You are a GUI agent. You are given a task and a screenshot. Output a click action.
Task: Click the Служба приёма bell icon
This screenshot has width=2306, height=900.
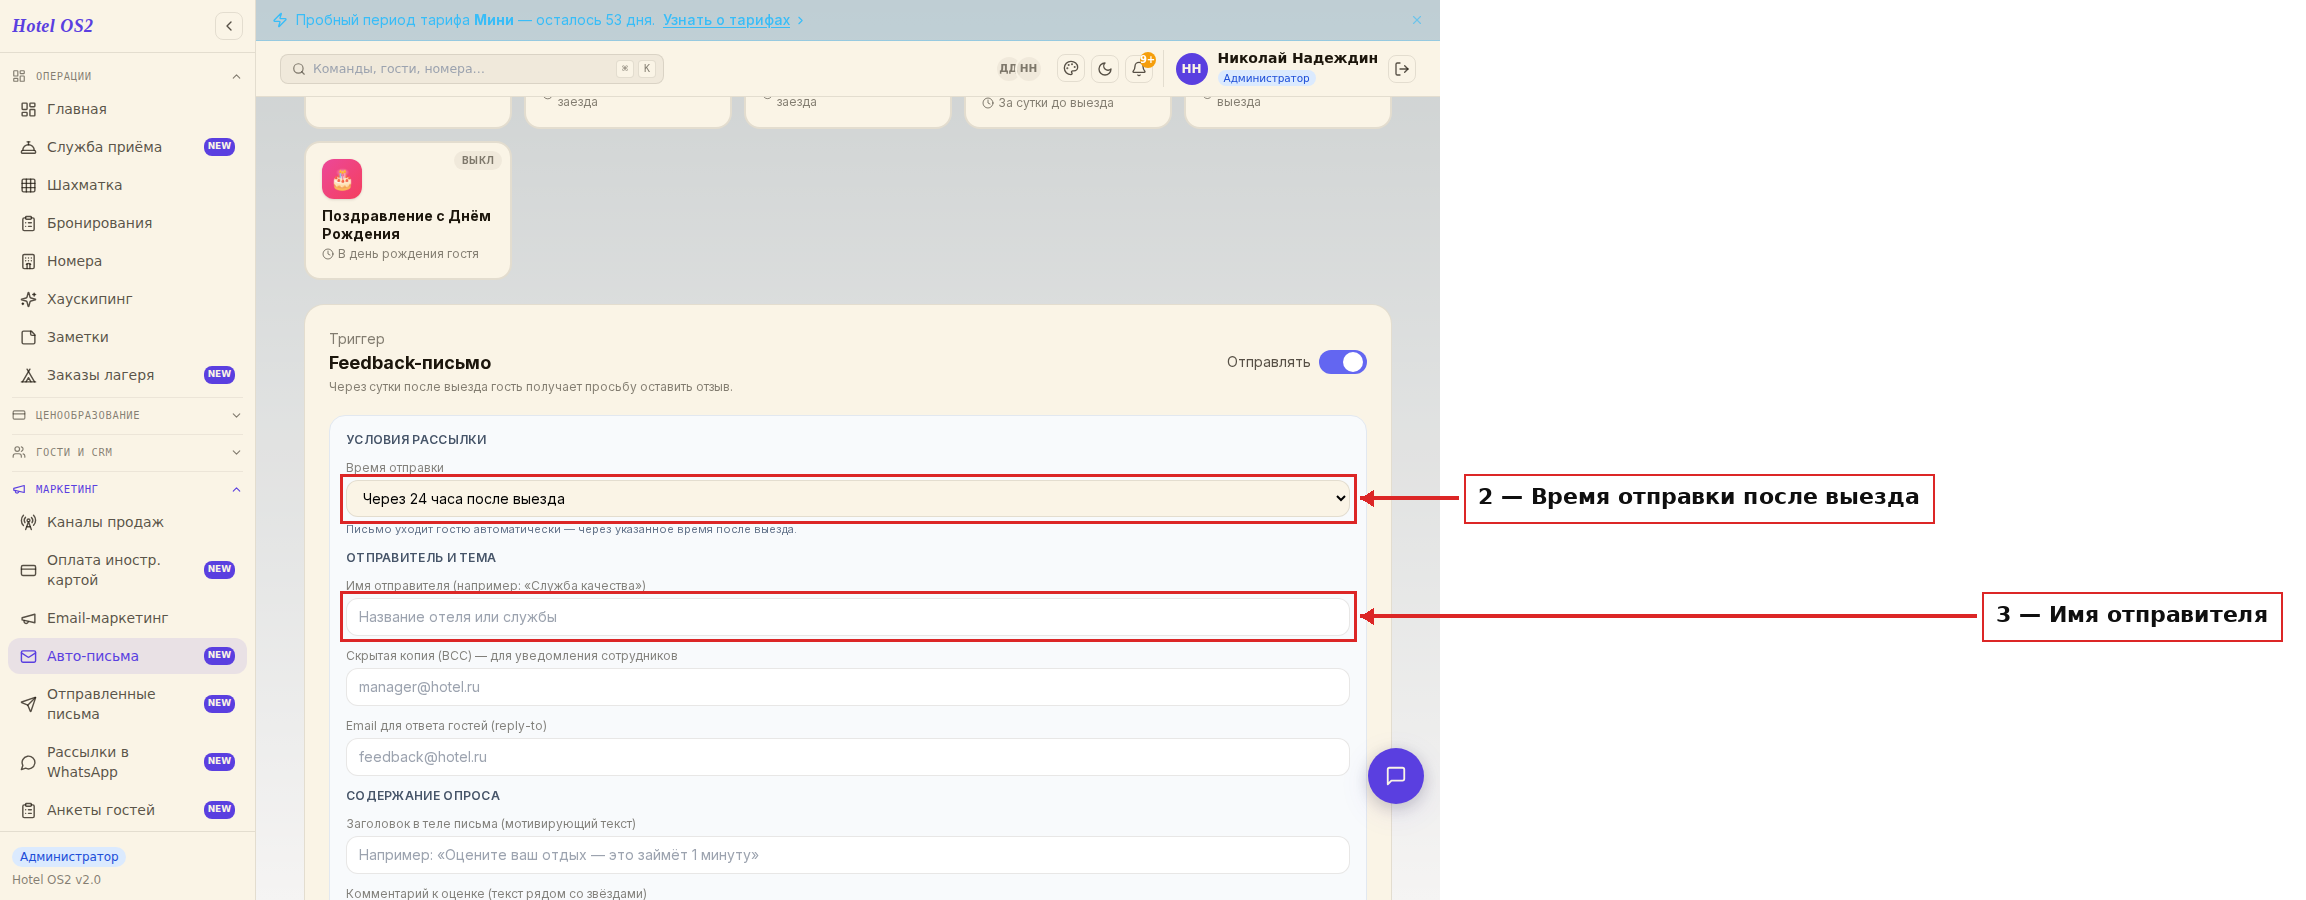click(29, 147)
